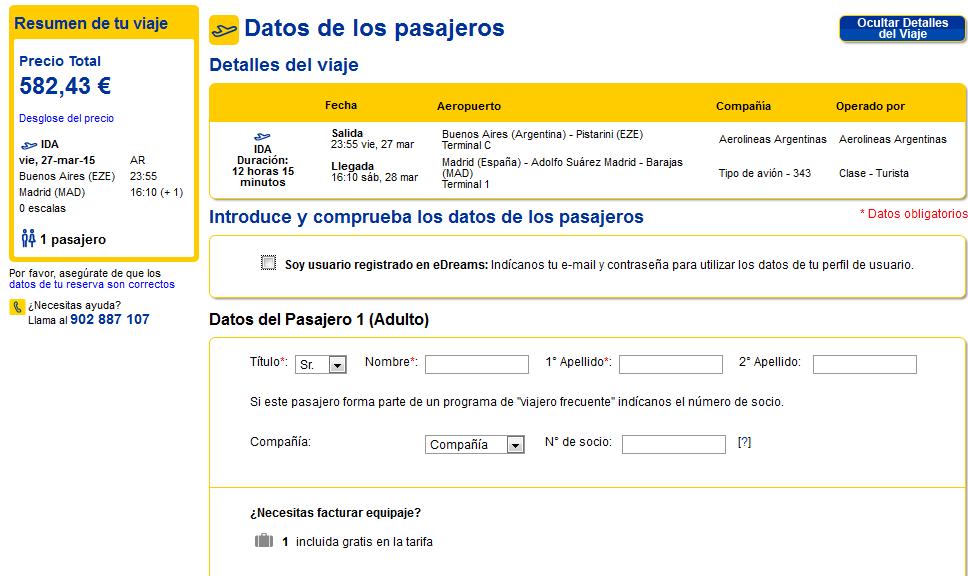
Task: Focus the Nombre text field
Action: pyautogui.click(x=477, y=364)
